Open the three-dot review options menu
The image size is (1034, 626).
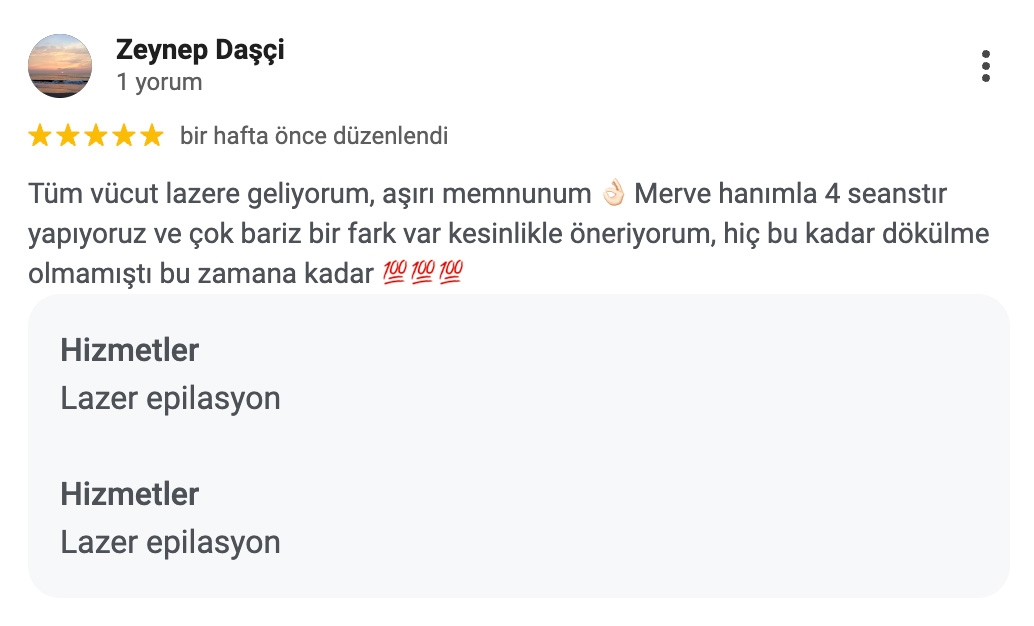coord(986,66)
